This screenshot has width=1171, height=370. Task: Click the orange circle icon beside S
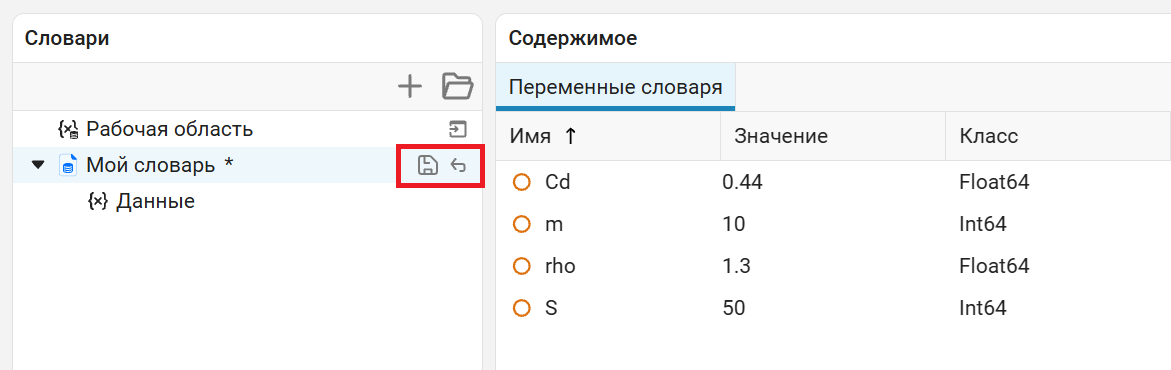[521, 307]
